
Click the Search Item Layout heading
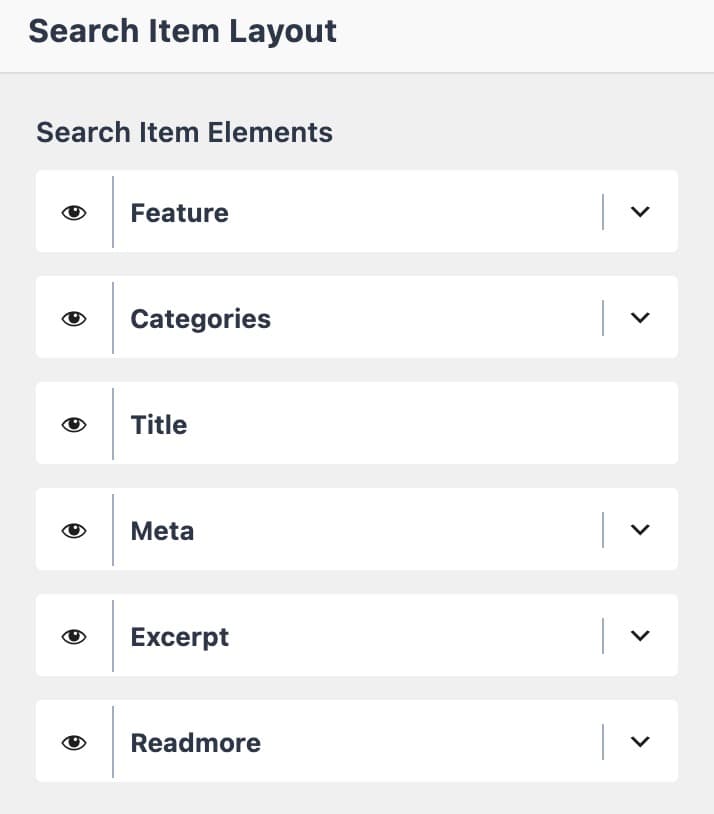coord(183,30)
